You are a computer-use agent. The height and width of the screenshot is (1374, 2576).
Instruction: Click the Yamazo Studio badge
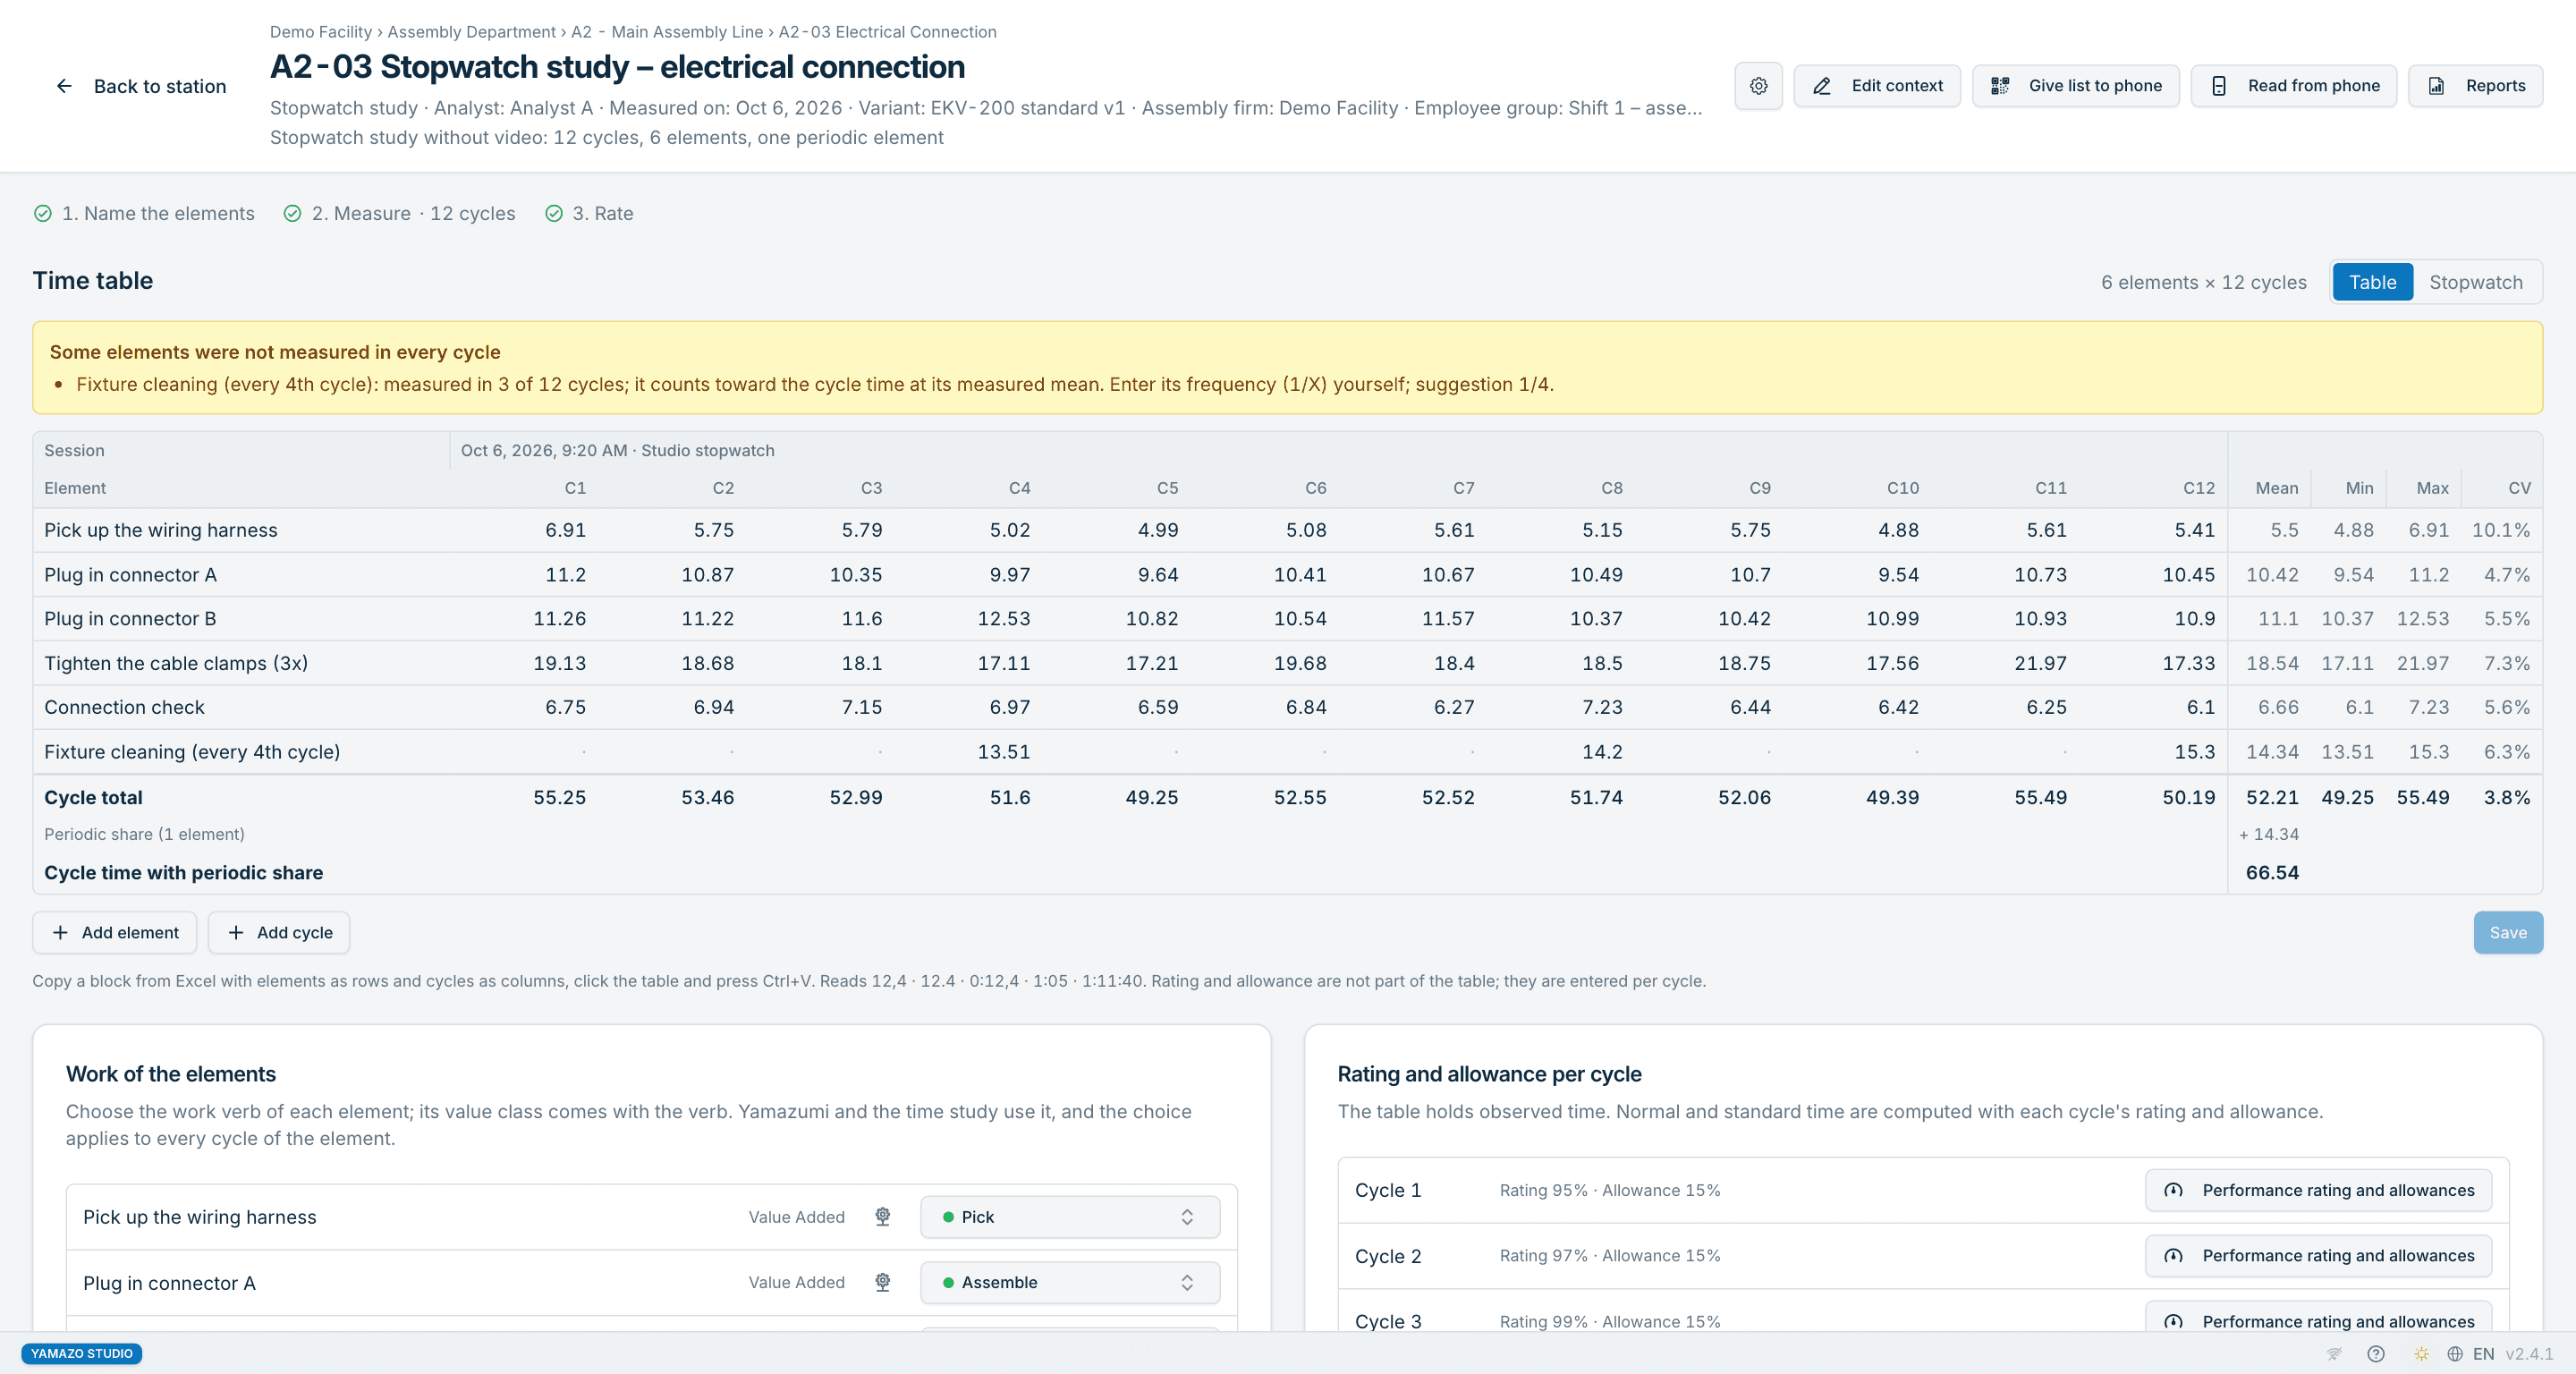point(81,1353)
